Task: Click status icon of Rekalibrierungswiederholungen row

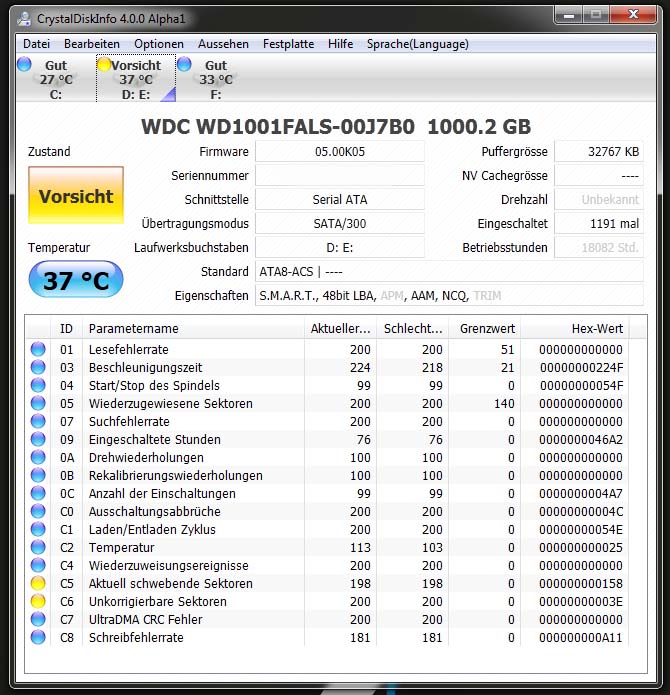Action: pyautogui.click(x=38, y=475)
